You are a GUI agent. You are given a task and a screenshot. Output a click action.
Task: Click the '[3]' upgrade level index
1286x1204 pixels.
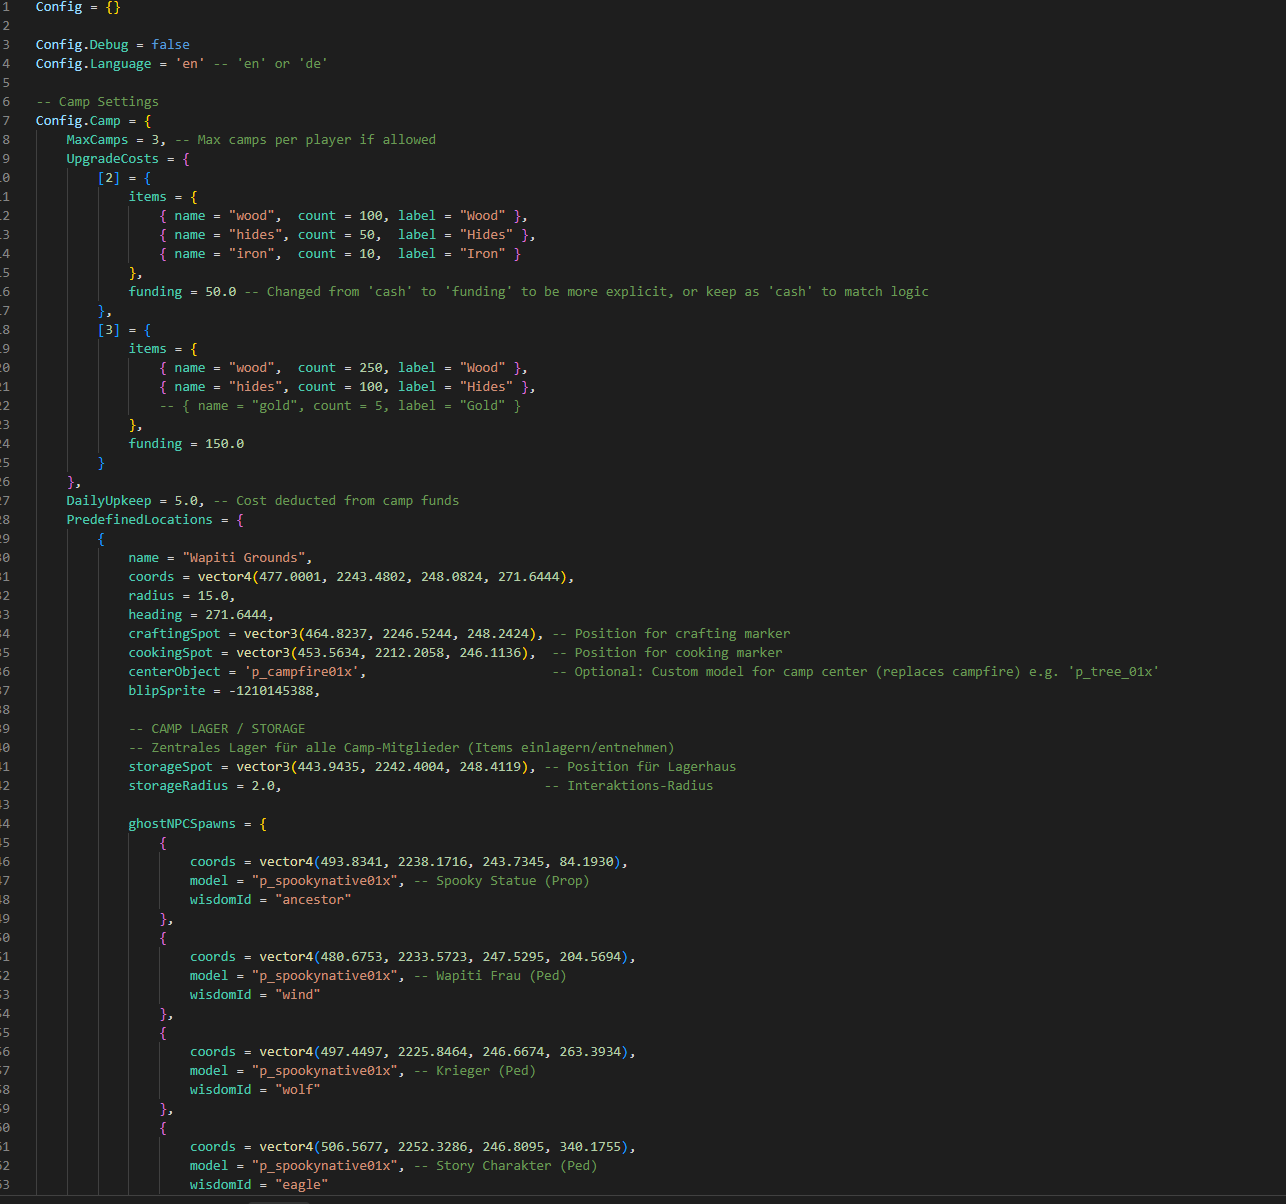(109, 330)
